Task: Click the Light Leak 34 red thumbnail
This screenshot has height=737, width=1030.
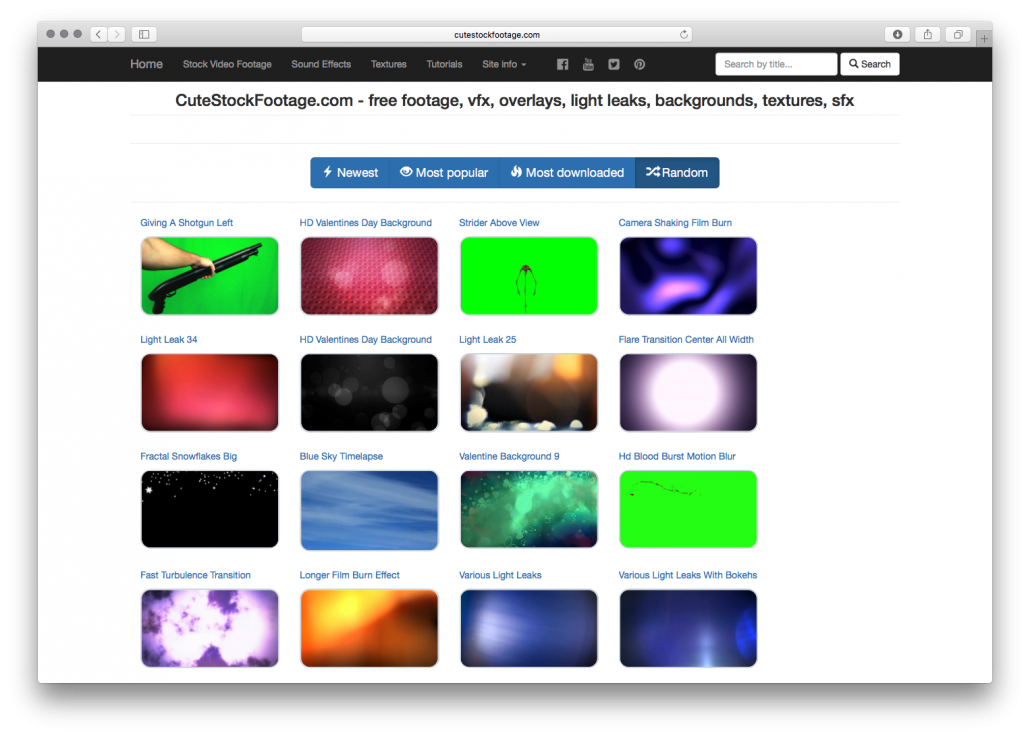Action: click(x=210, y=393)
